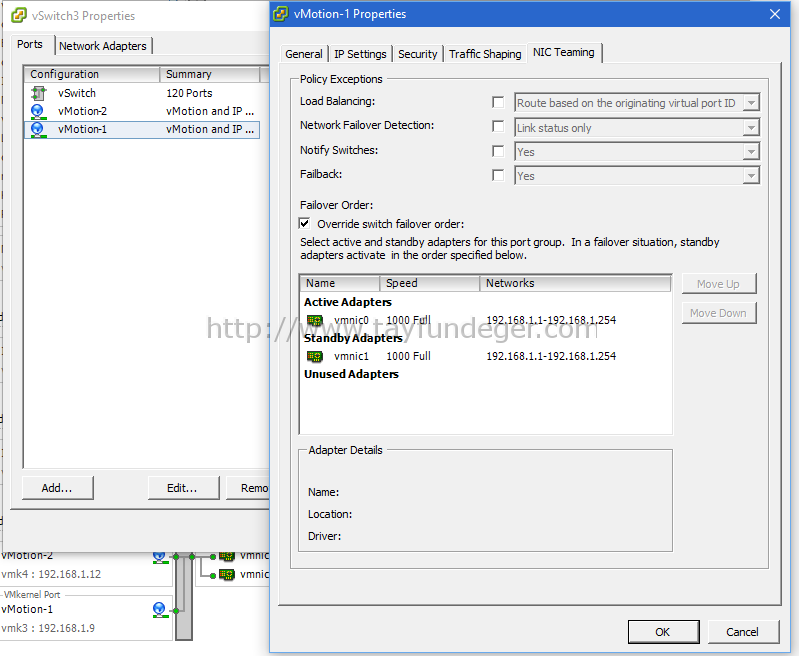Click the OK button
Image resolution: width=799 pixels, height=656 pixels.
[663, 632]
